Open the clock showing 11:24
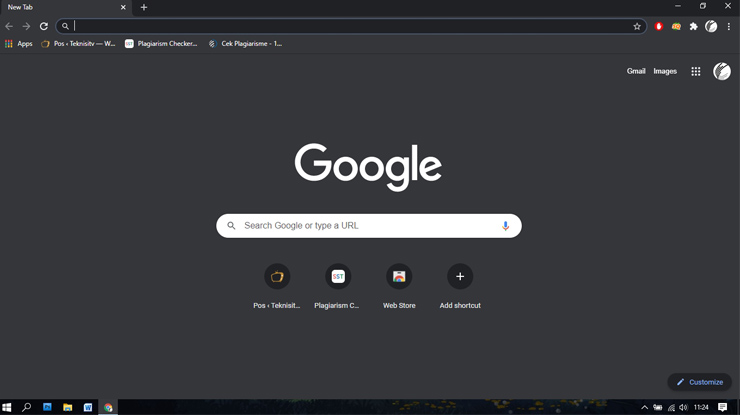 click(701, 407)
